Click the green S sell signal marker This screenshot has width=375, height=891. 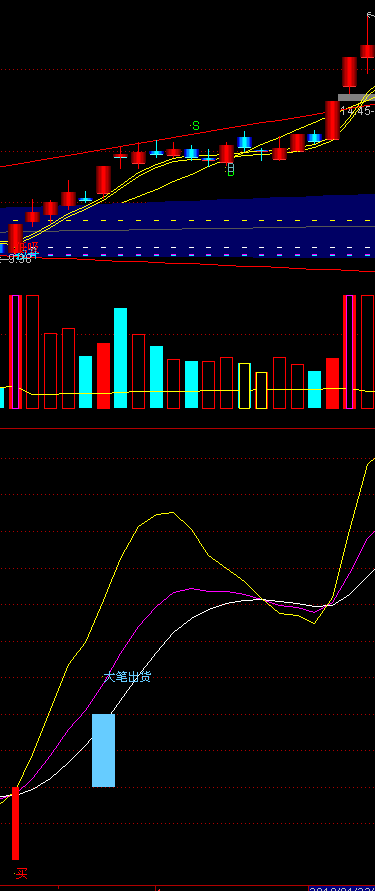[195, 126]
